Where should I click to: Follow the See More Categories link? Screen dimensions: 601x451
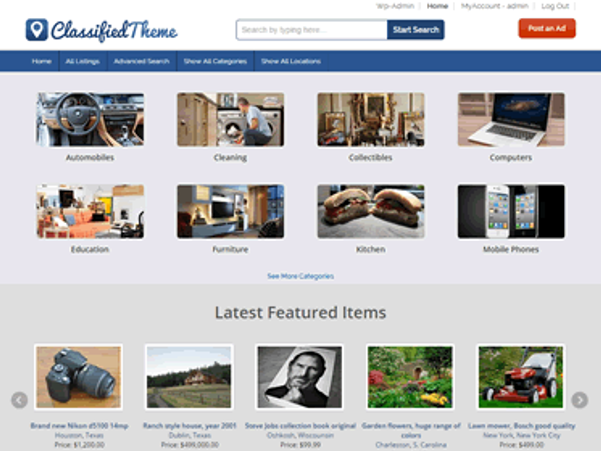pyautogui.click(x=300, y=276)
